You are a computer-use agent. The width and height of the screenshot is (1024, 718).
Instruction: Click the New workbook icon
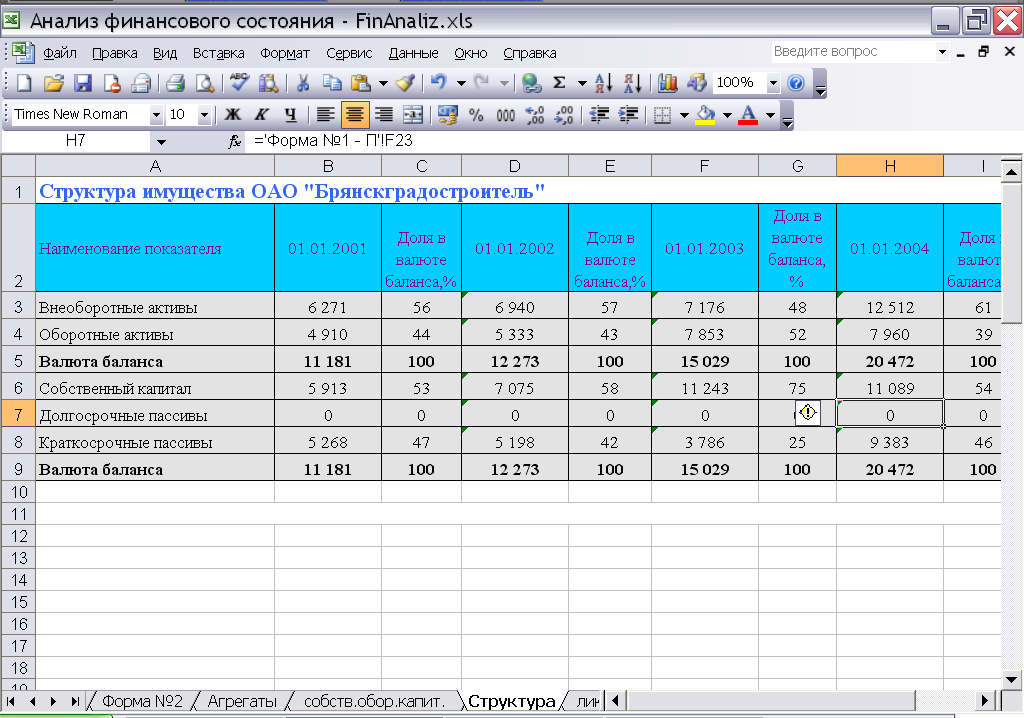[x=24, y=83]
